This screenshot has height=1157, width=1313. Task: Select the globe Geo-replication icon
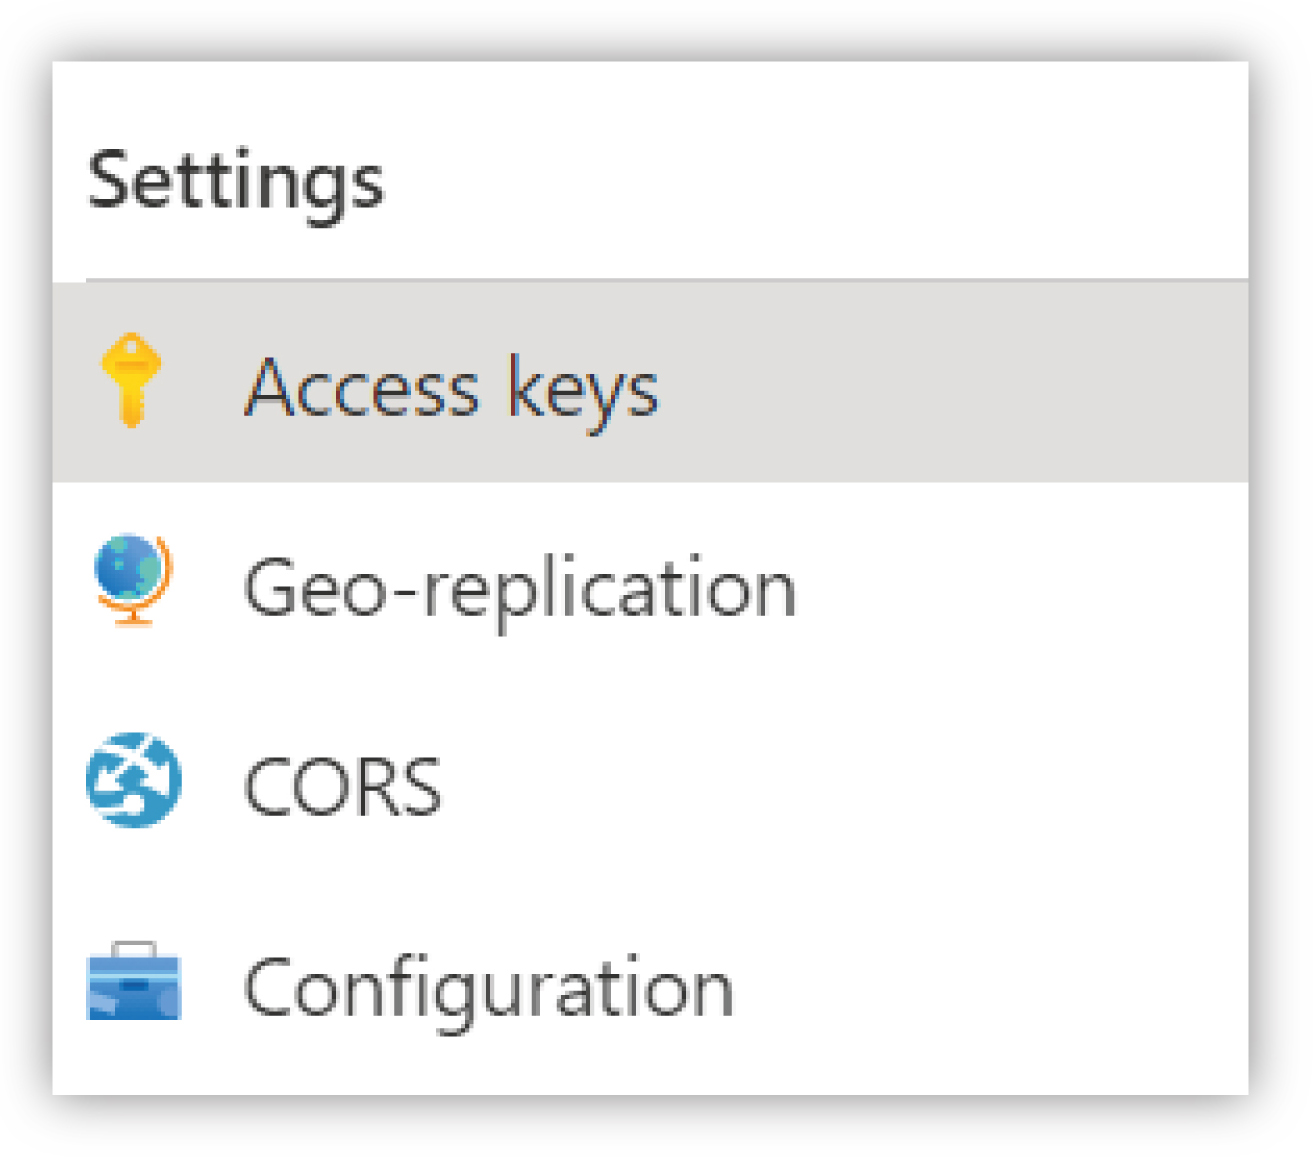pyautogui.click(x=133, y=580)
